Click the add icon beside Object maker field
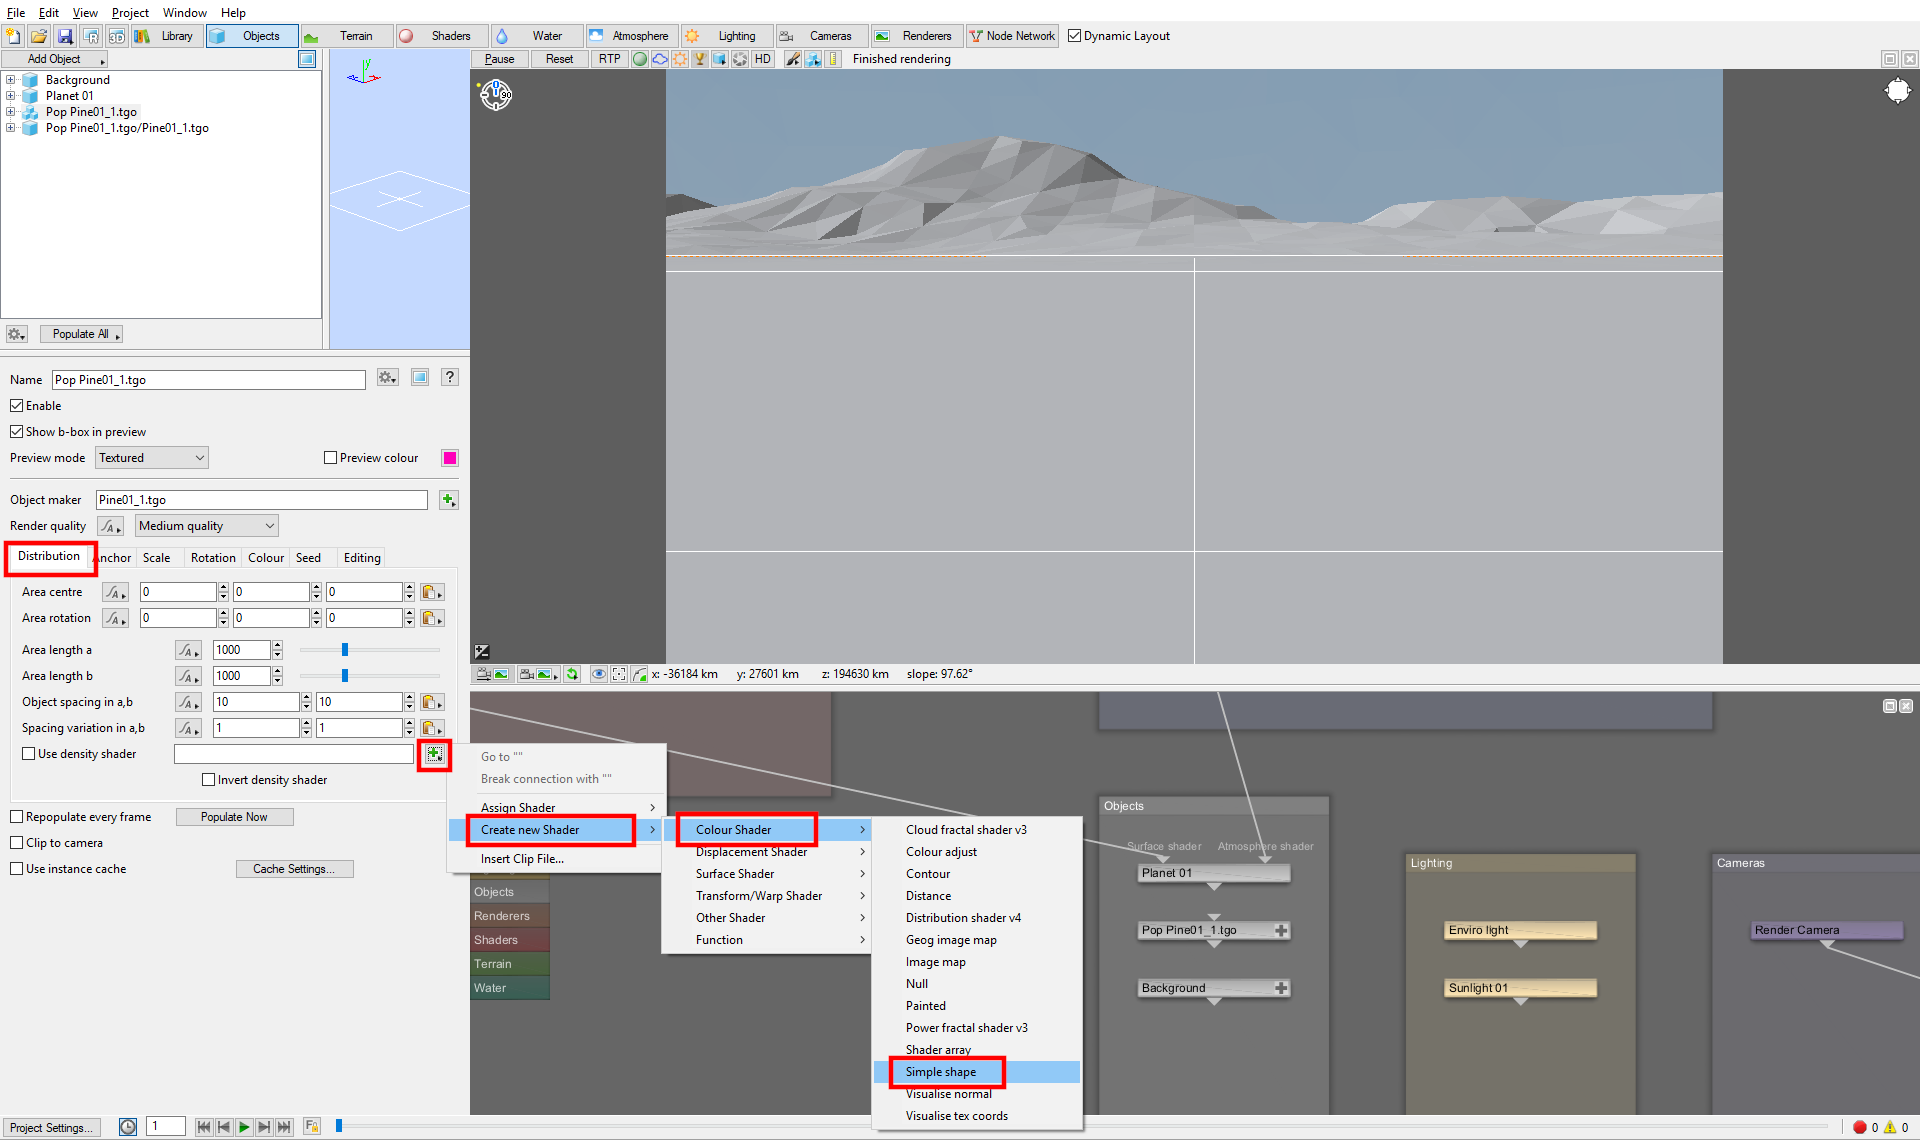 [448, 500]
